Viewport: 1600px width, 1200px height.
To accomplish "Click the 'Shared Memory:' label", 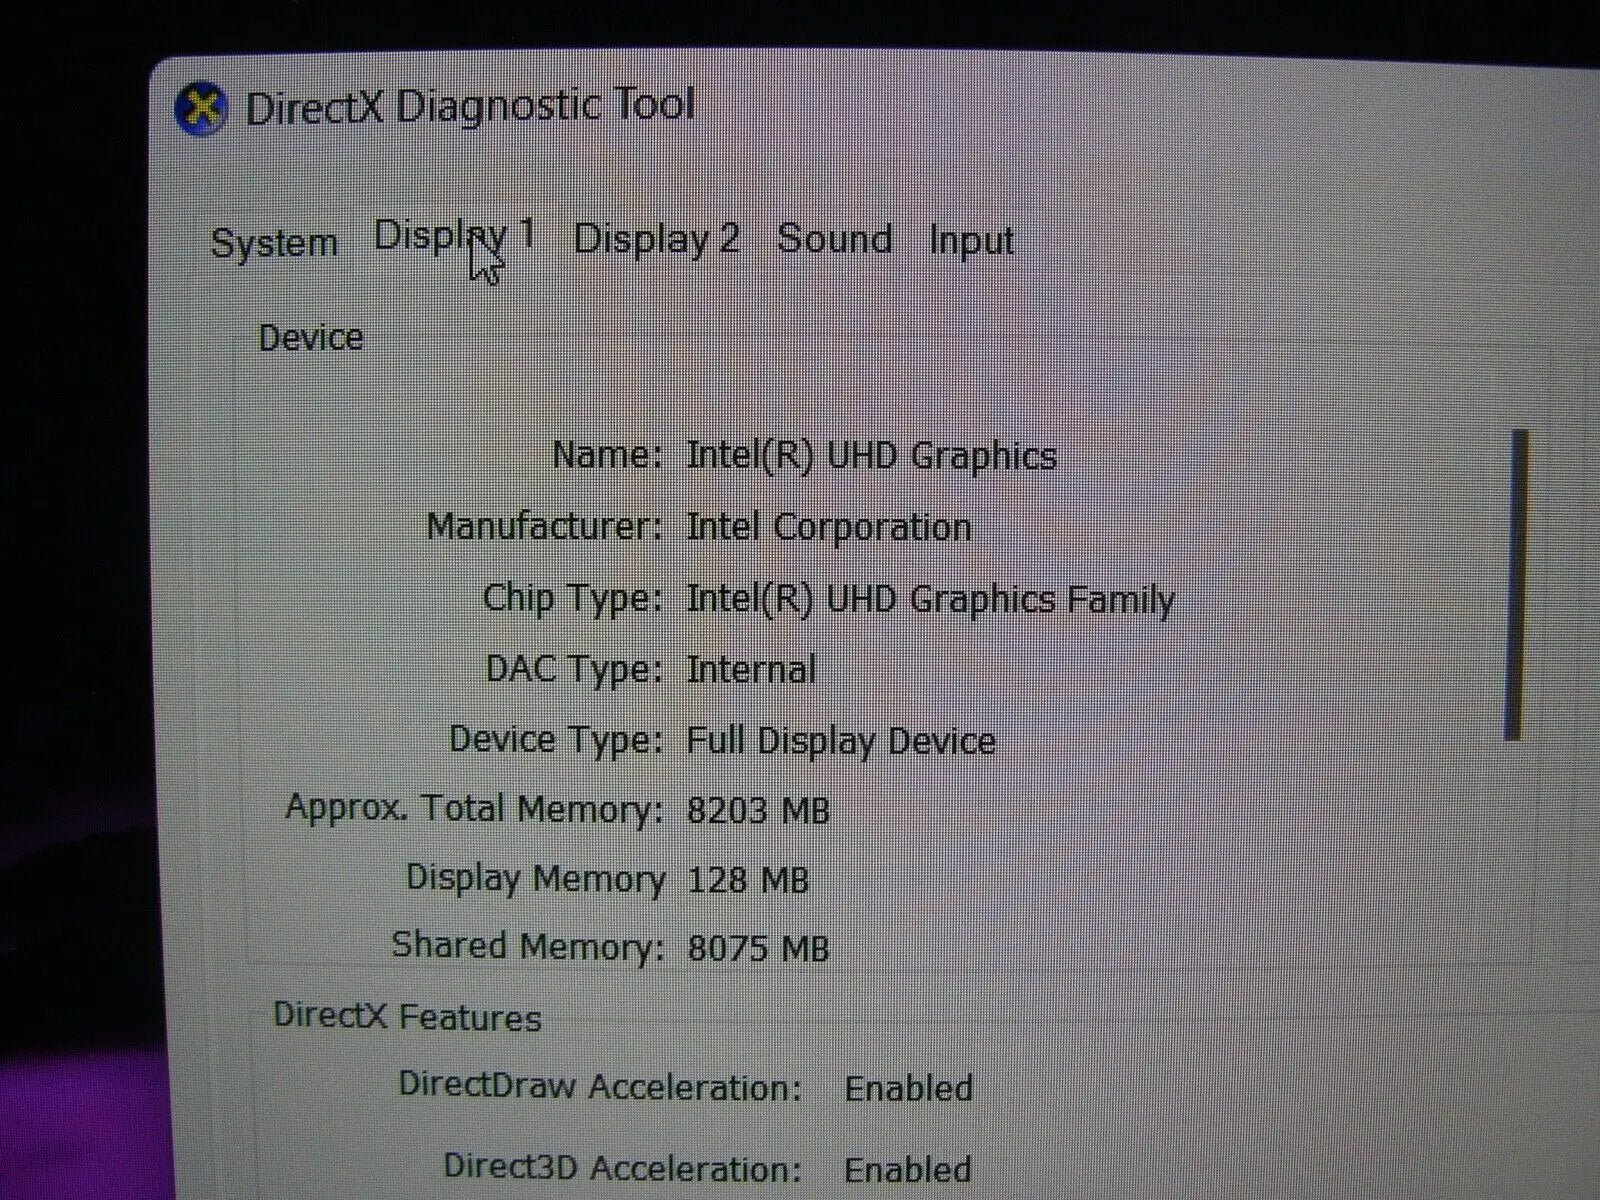I will coord(528,946).
